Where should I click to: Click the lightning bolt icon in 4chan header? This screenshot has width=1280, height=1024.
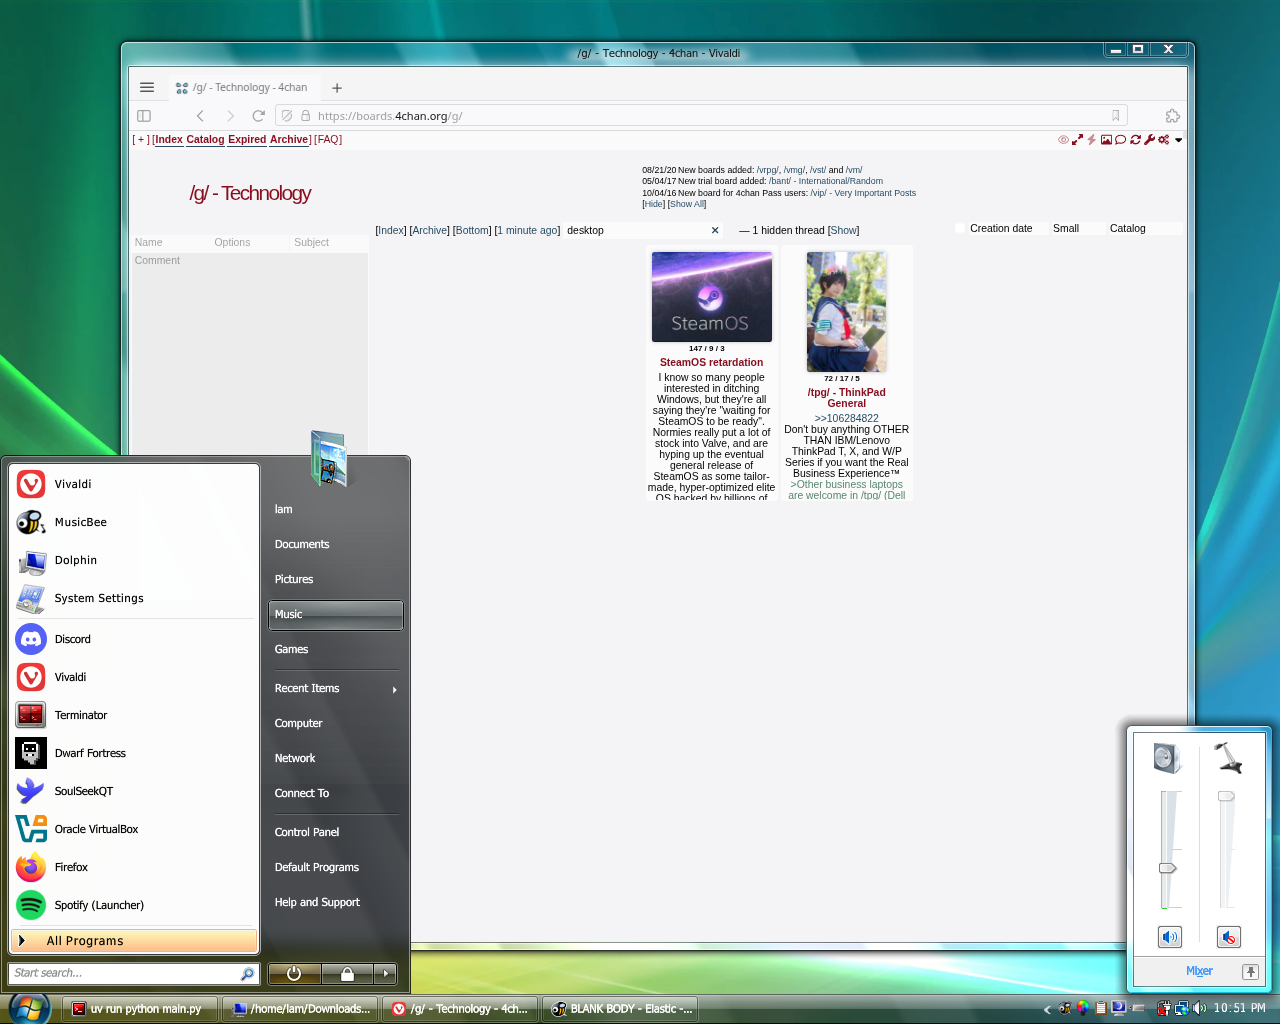click(x=1091, y=140)
